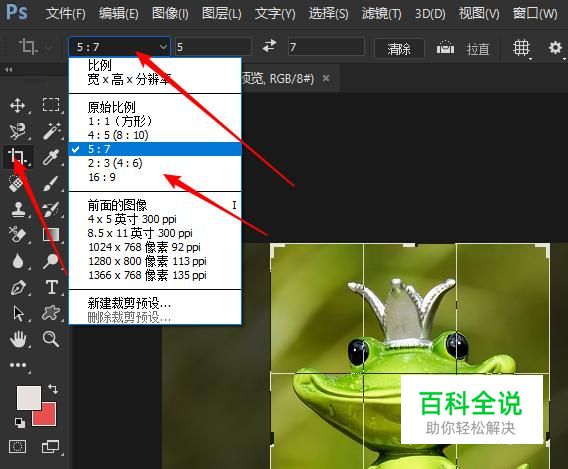Open crop overlay grid options
568x469 pixels.
point(521,48)
